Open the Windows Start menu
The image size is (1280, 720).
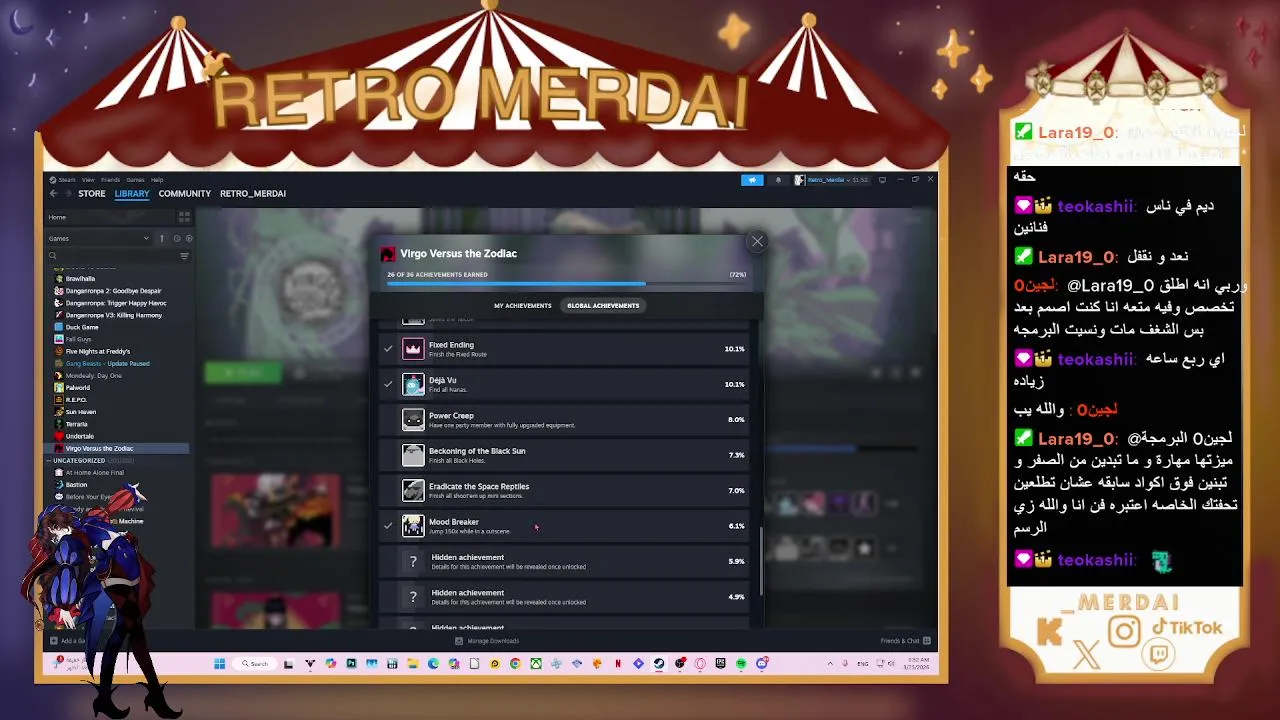[x=219, y=664]
